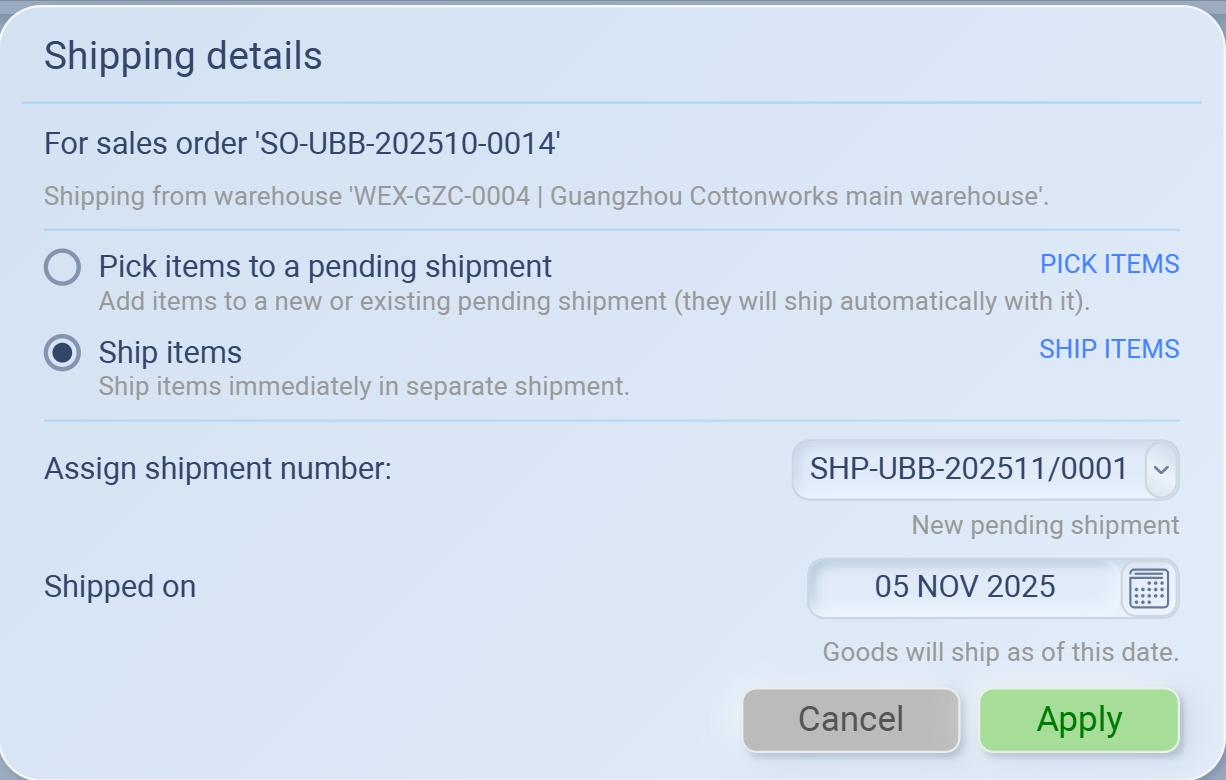Viewport: 1226px width, 780px height.
Task: Select the 'Ship items' radio button
Action: (62, 353)
